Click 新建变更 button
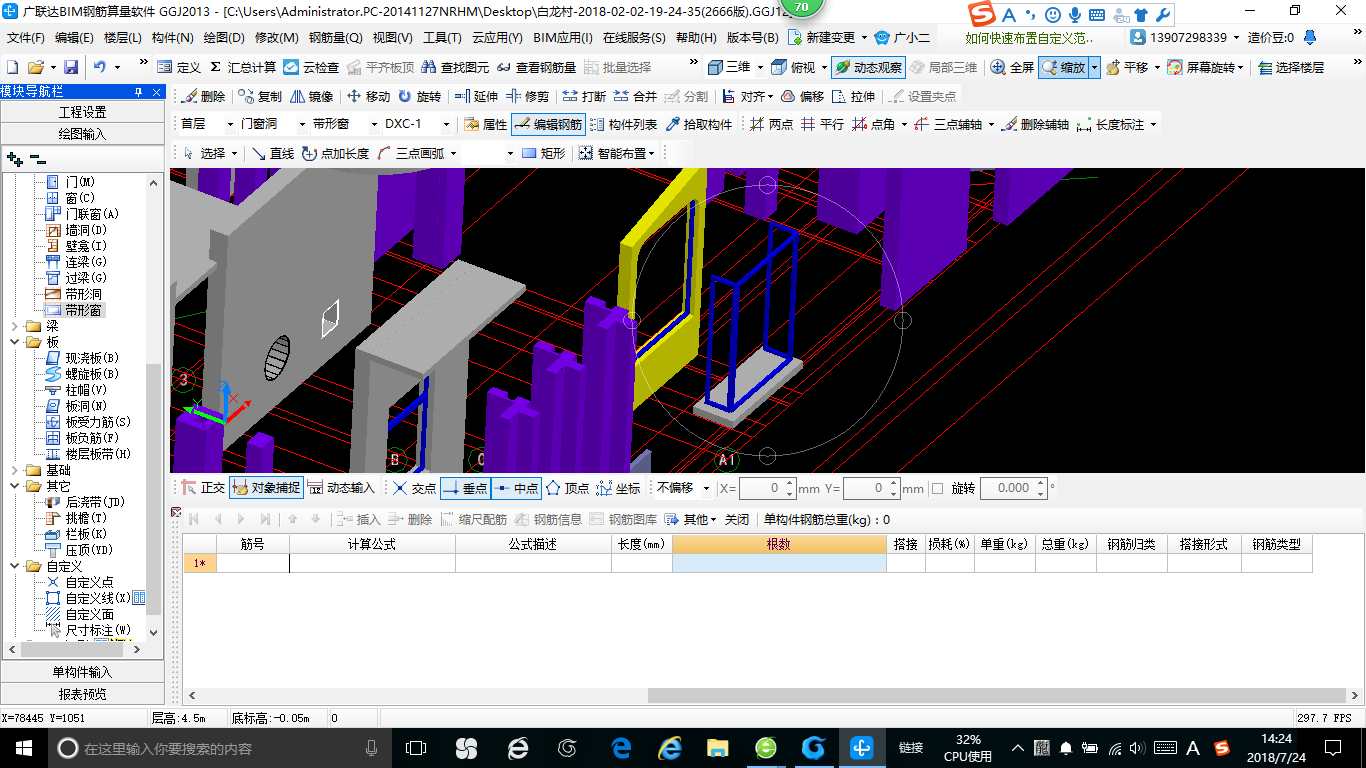 823,37
